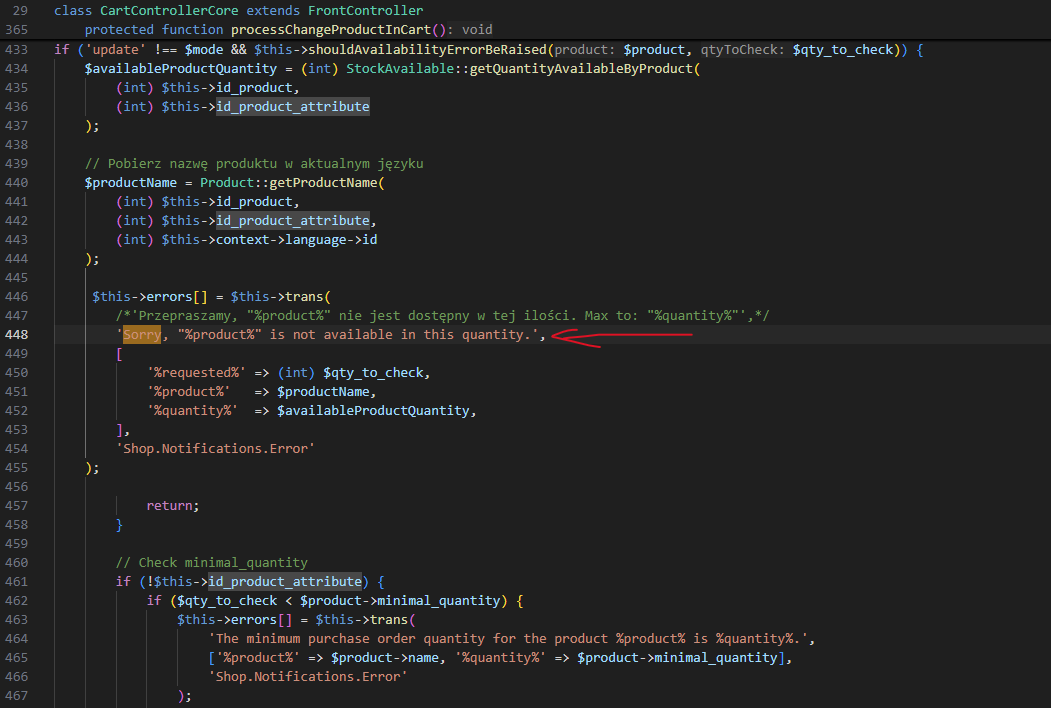Click sticky scroll line 'class CartControllerCore extends FrontController'
The image size is (1051, 708).
click(x=239, y=11)
